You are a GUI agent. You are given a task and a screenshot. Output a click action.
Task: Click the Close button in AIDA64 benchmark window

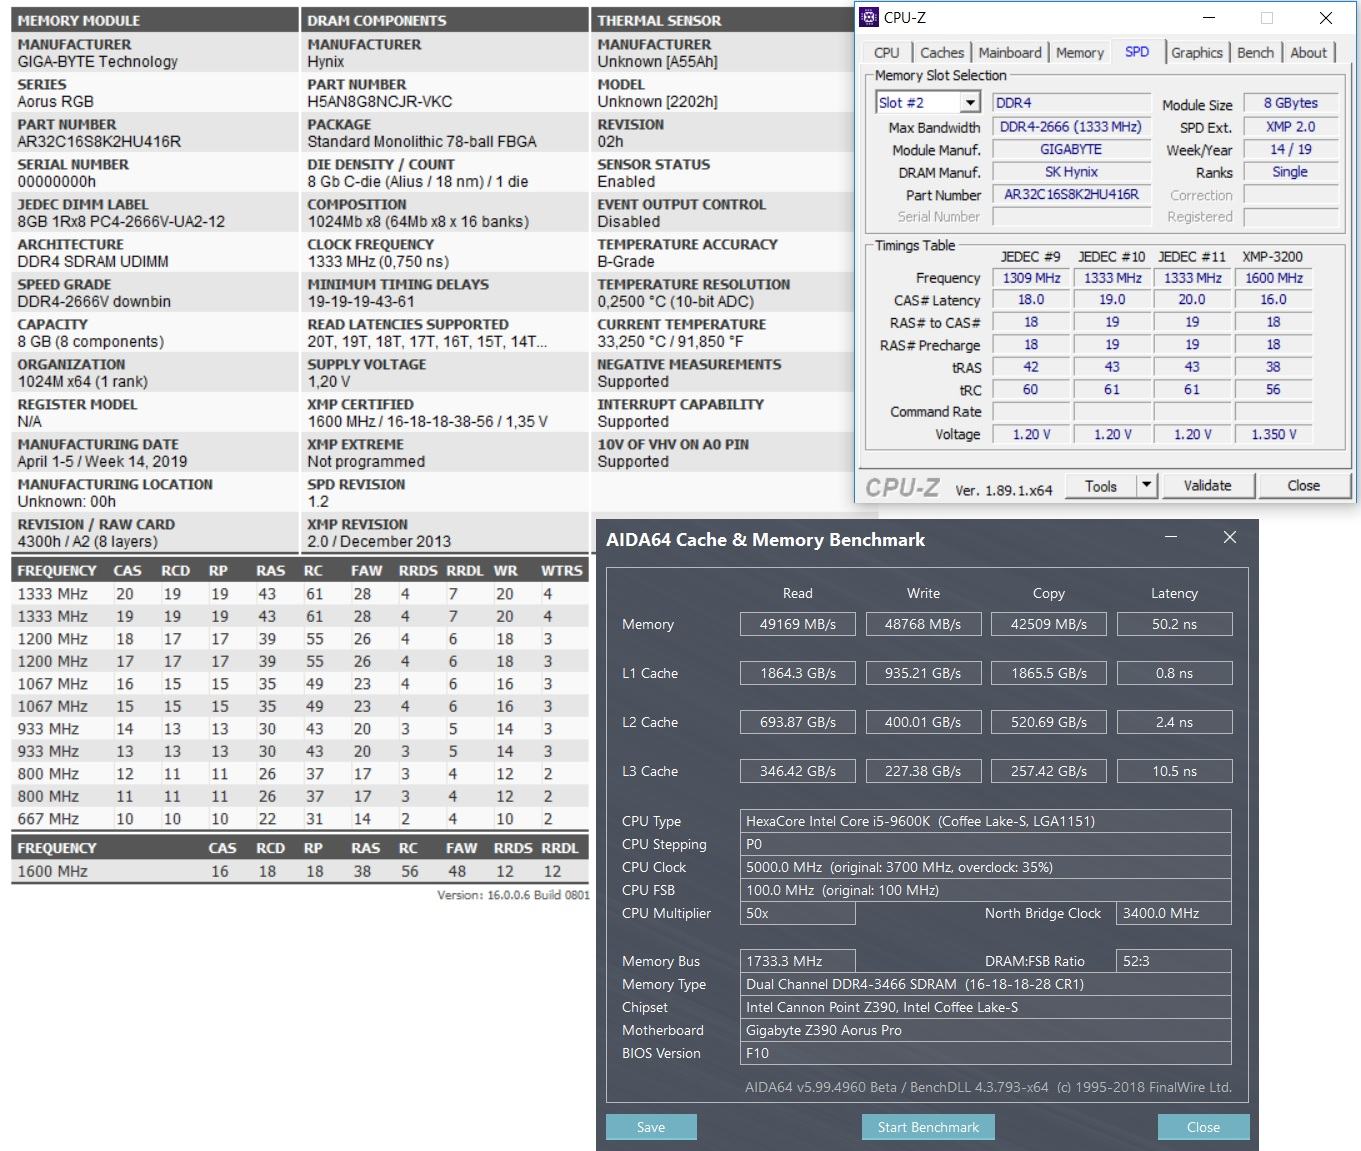[1203, 1127]
